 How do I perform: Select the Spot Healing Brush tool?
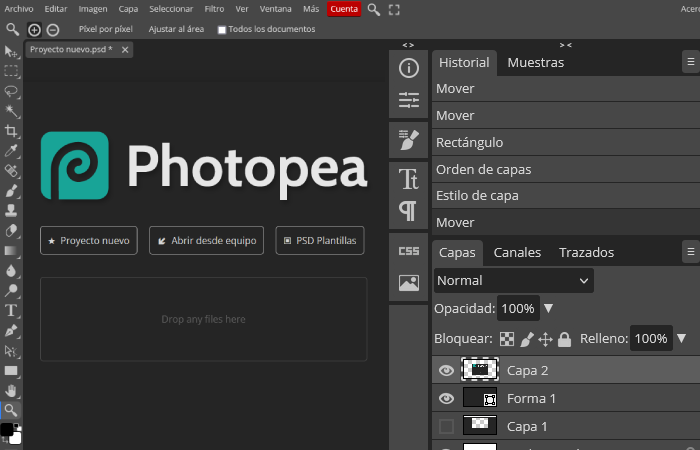[11, 171]
